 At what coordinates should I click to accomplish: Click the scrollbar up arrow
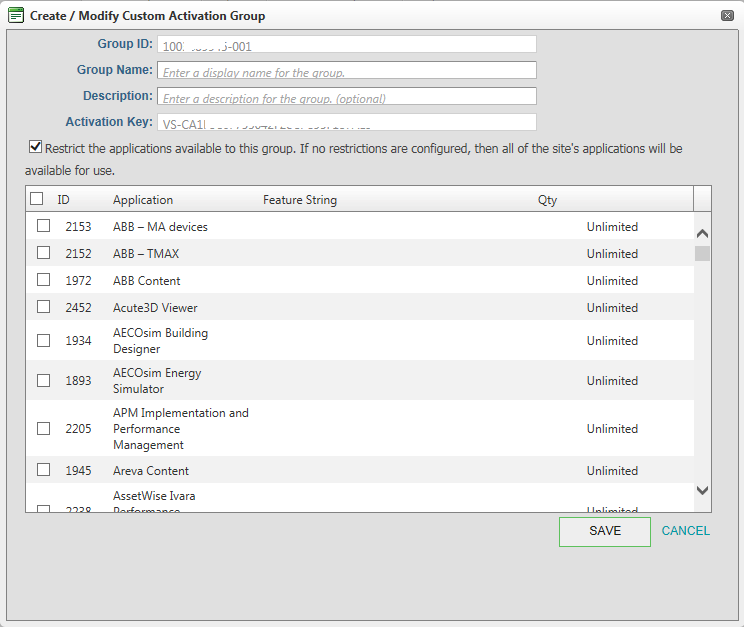tap(702, 233)
